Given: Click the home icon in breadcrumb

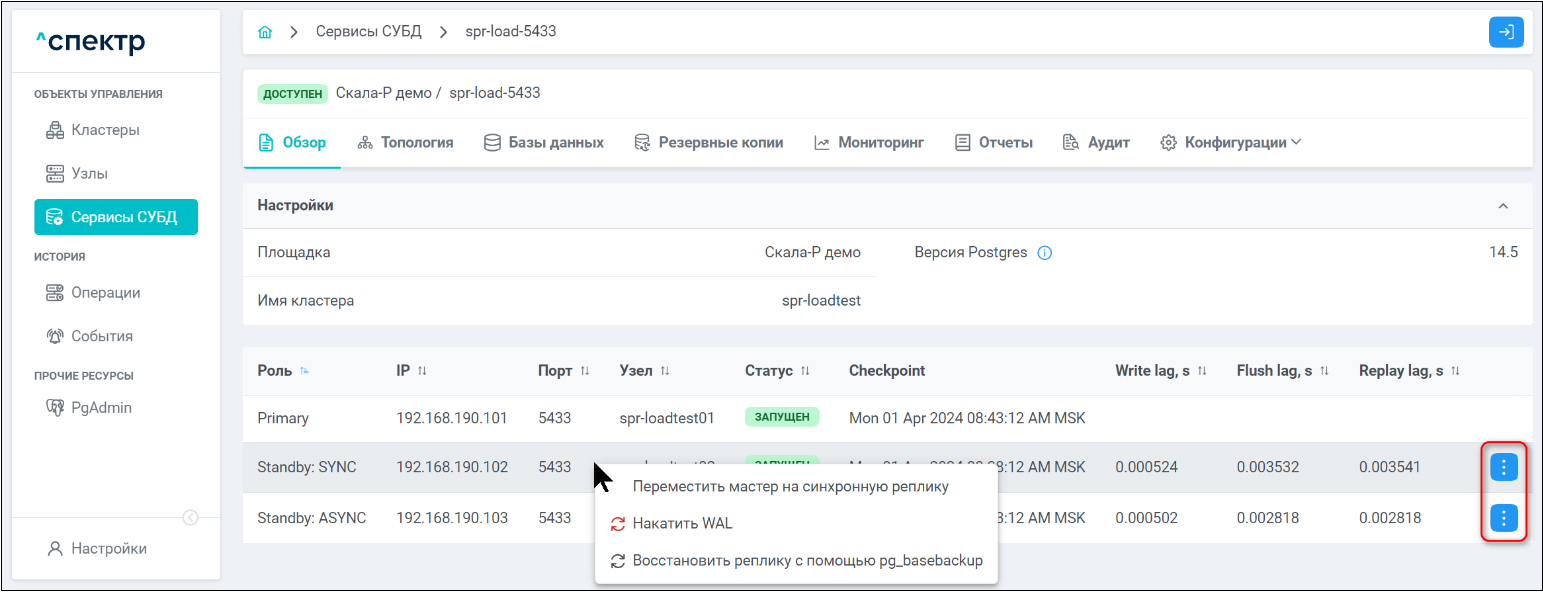Looking at the screenshot, I should (x=265, y=32).
